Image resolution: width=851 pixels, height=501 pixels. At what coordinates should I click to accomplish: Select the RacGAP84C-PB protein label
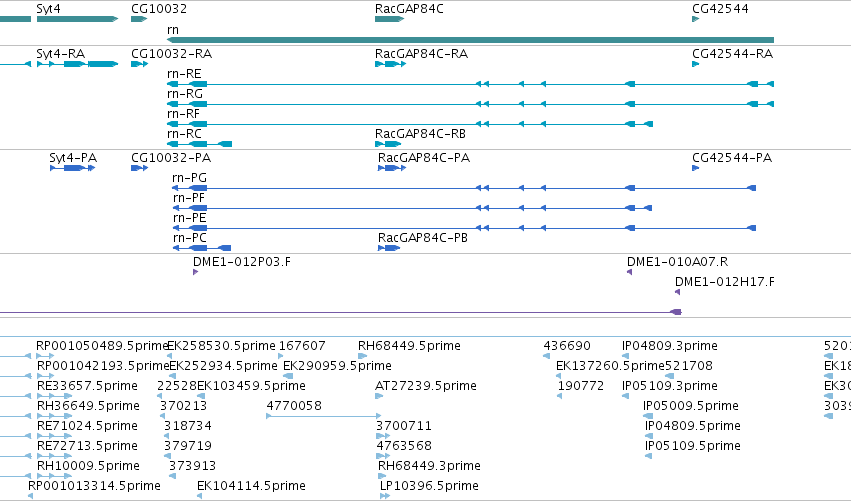[x=423, y=238]
